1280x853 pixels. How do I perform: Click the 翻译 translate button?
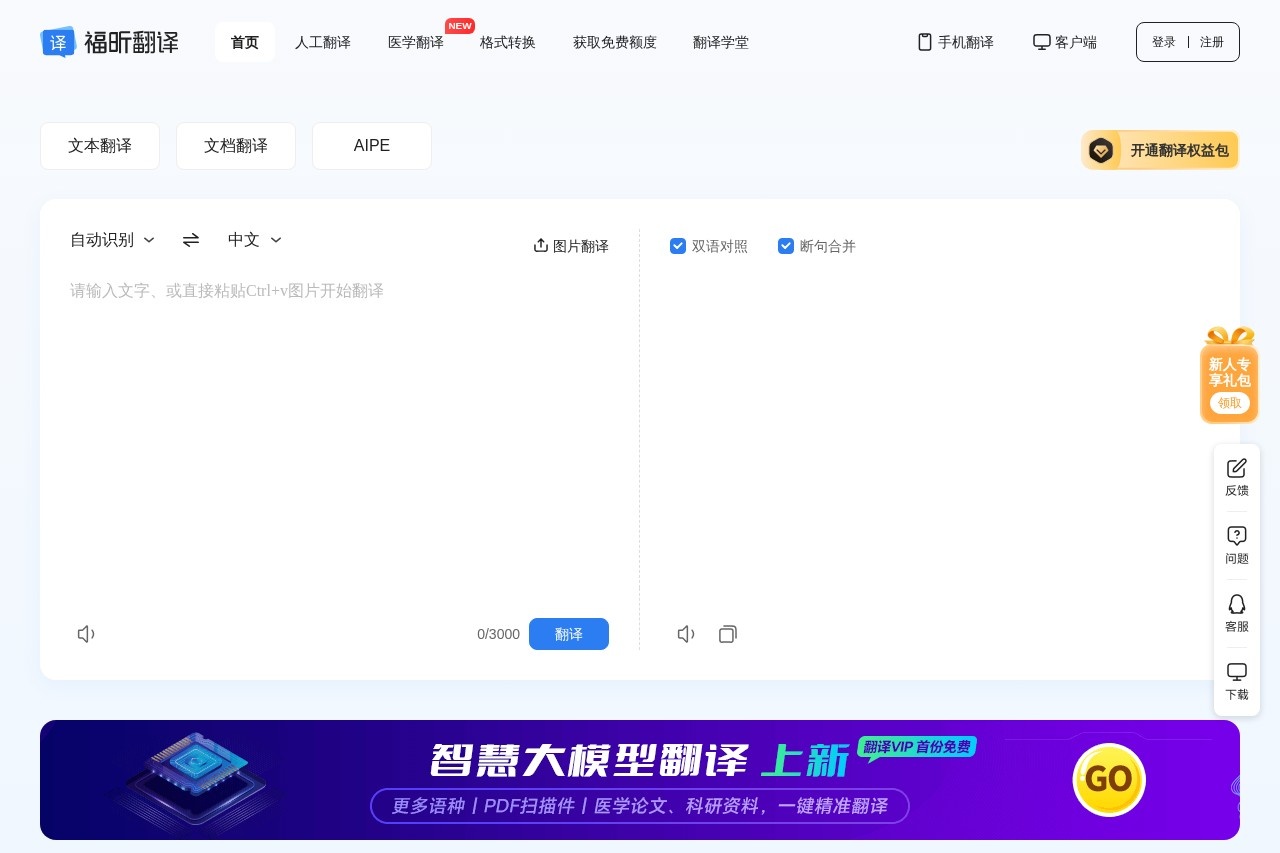pos(569,634)
